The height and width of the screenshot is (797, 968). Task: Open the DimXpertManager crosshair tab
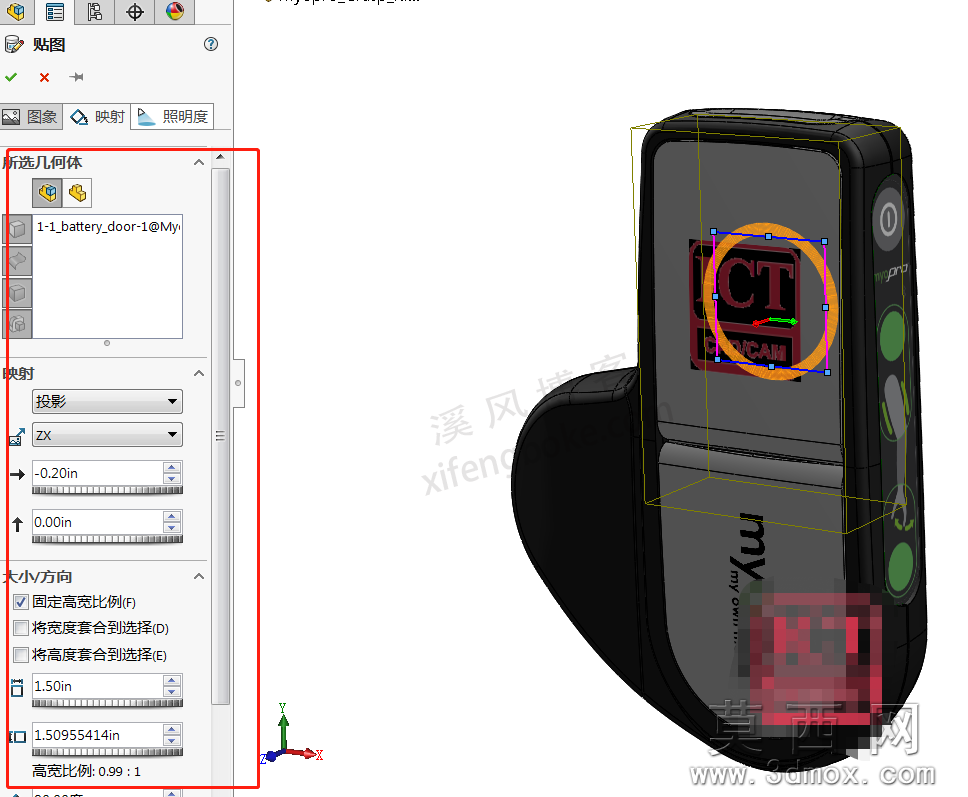(135, 11)
